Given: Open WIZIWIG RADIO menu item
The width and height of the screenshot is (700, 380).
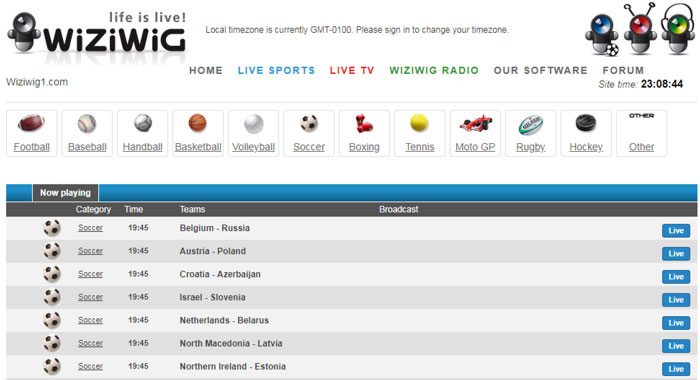Looking at the screenshot, I should pyautogui.click(x=434, y=71).
